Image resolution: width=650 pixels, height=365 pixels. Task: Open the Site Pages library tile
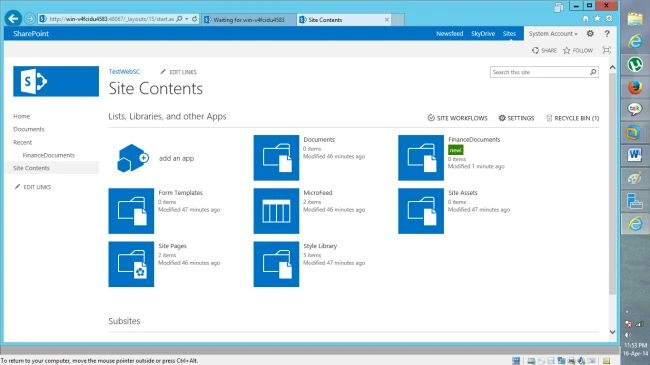coord(131,264)
